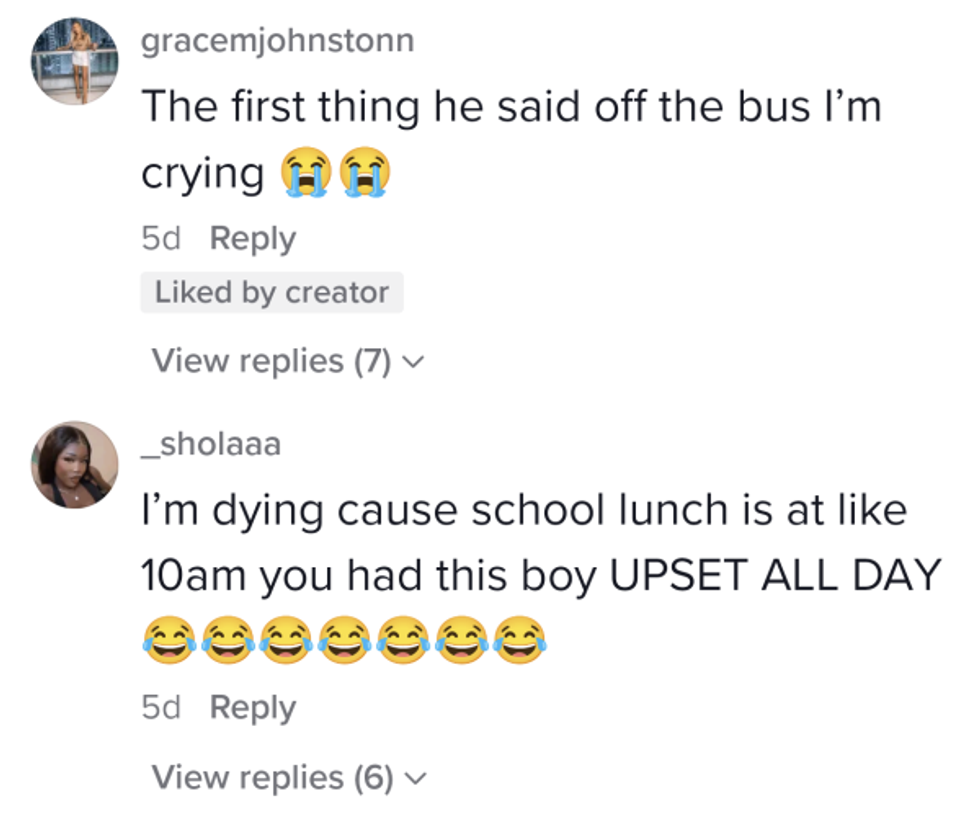The width and height of the screenshot is (980, 823).
Task: Click the gracemjohnstonn username
Action: [x=277, y=41]
